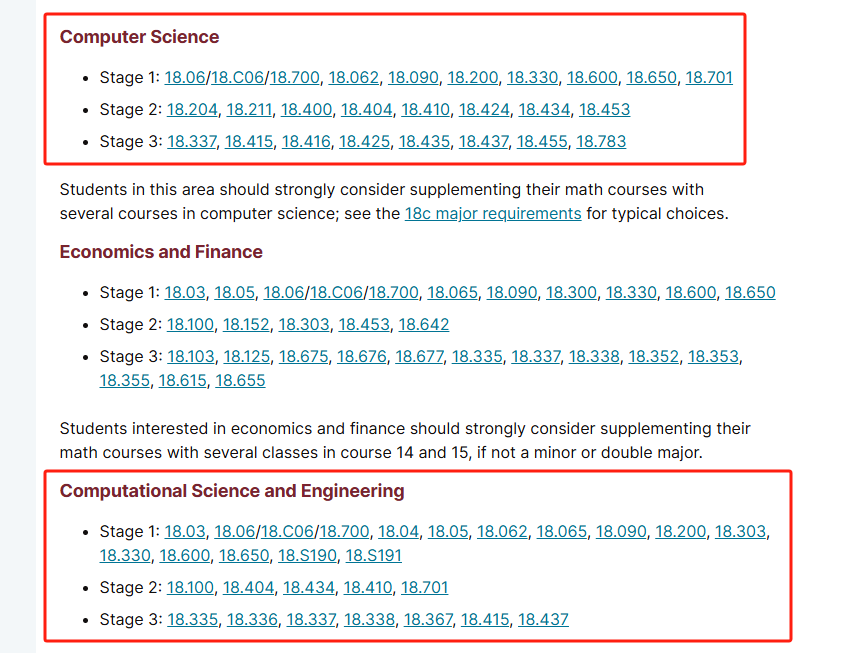855x653 pixels.
Task: Open course 18.416 link
Action: pyautogui.click(x=306, y=141)
